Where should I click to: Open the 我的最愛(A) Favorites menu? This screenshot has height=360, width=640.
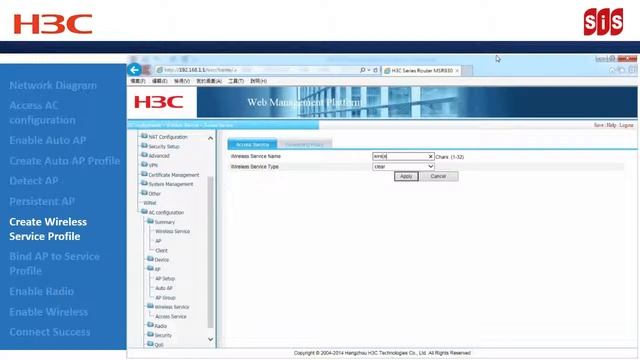209,81
